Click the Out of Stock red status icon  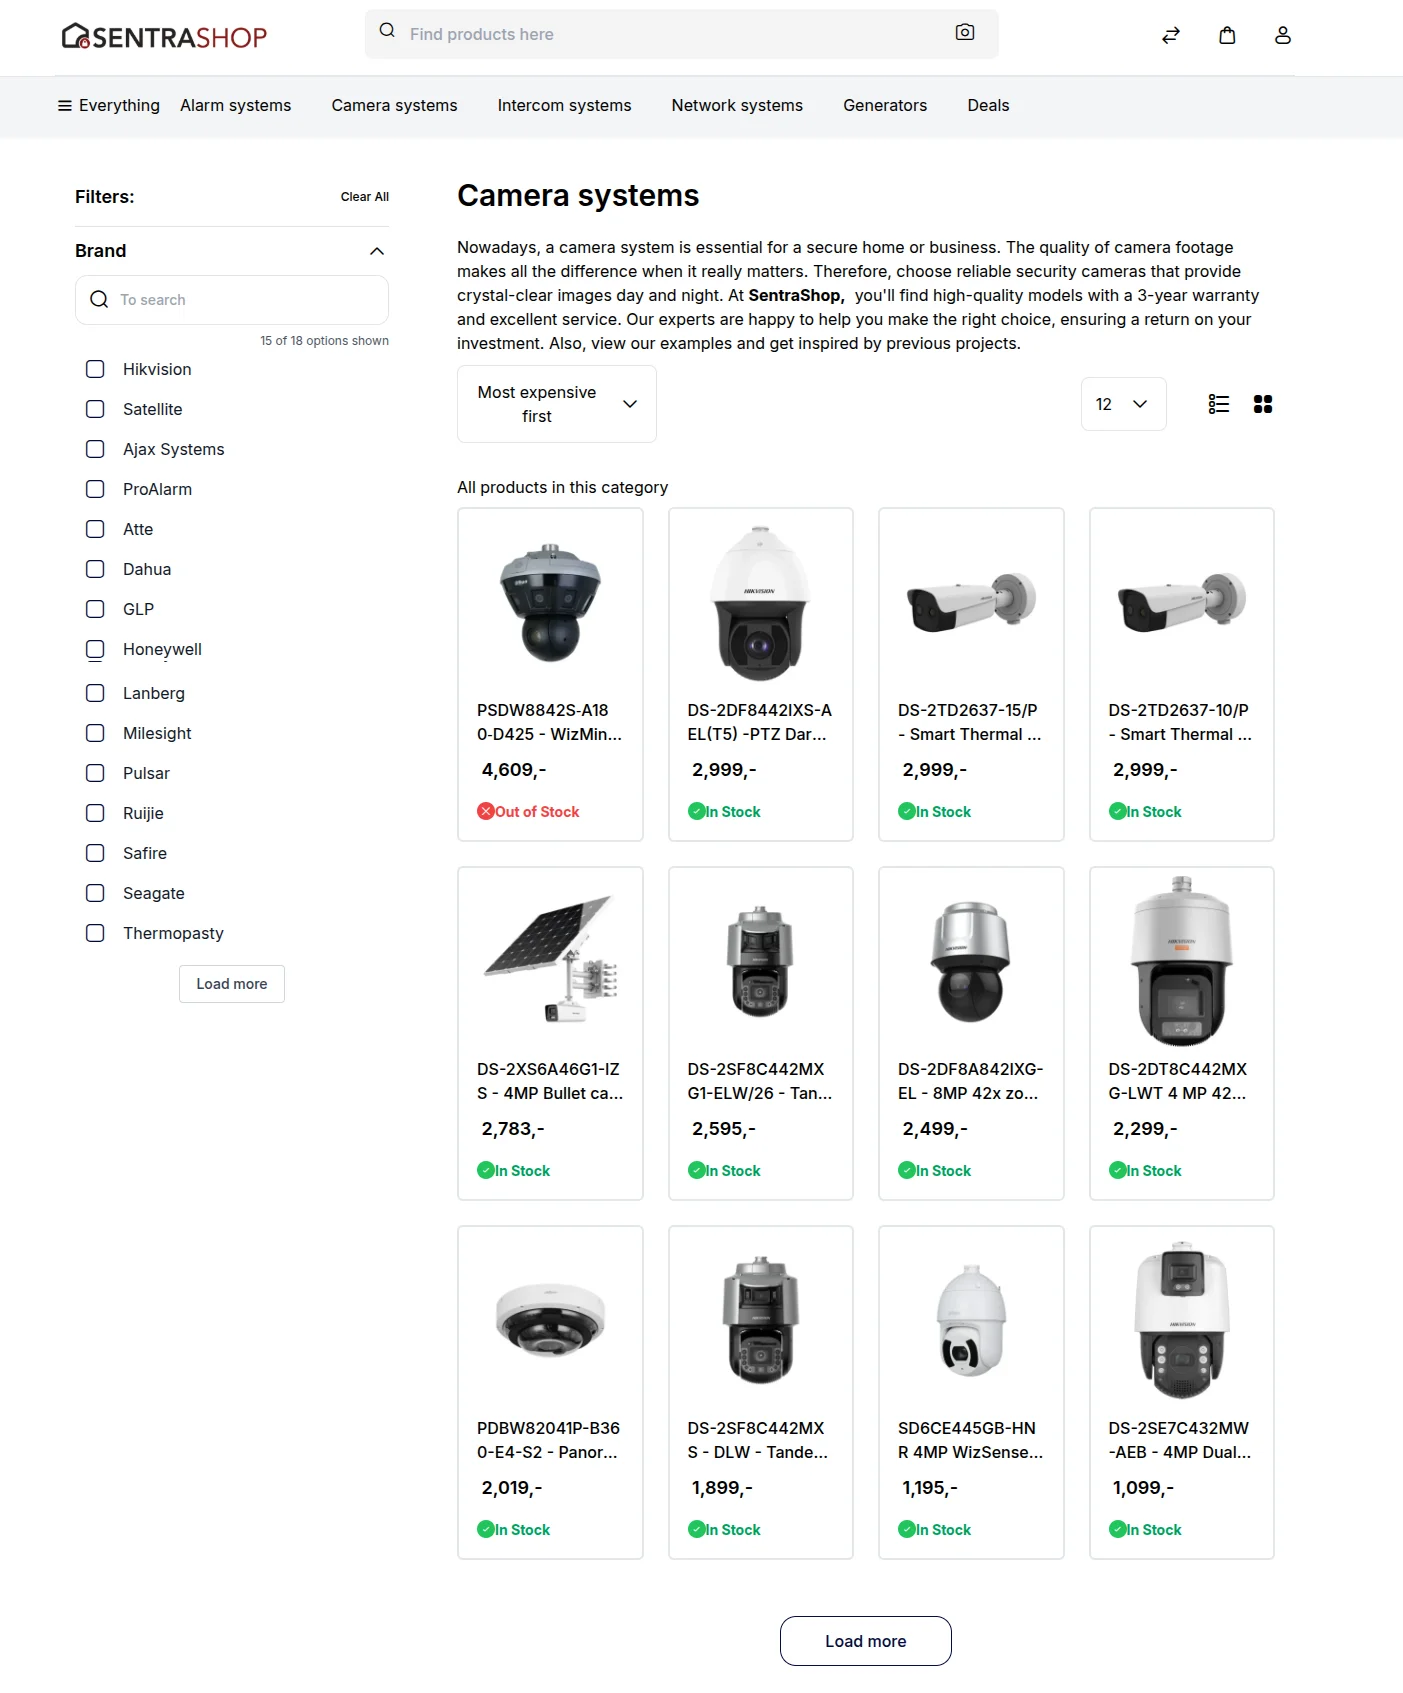click(486, 811)
